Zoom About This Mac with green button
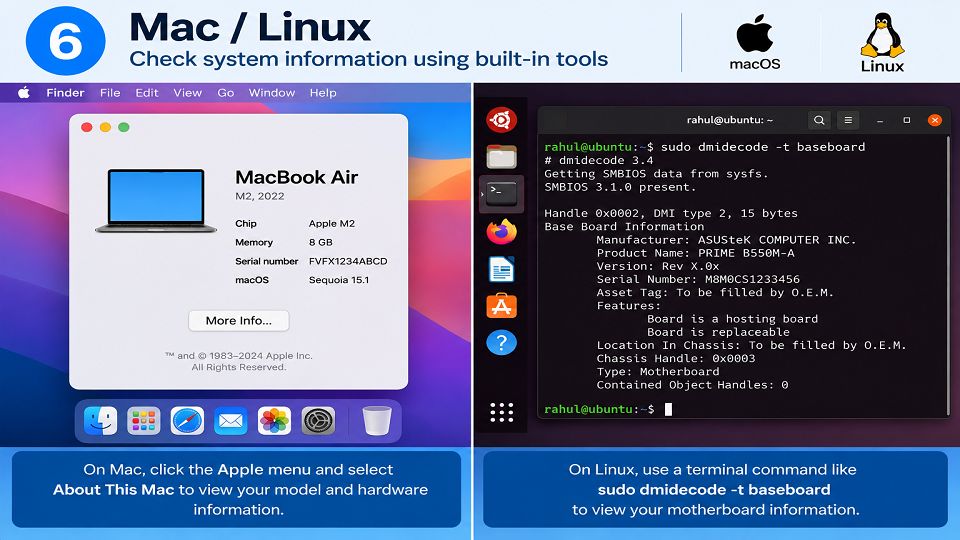This screenshot has width=960, height=540. coord(124,127)
